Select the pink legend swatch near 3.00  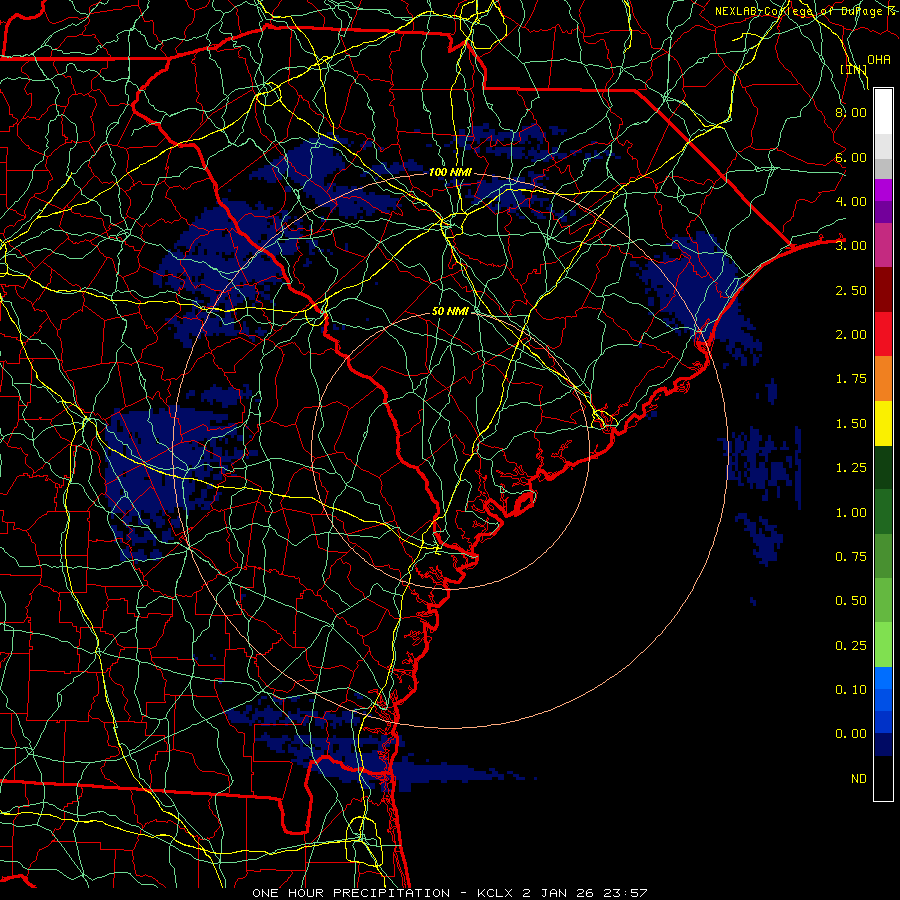(x=883, y=246)
